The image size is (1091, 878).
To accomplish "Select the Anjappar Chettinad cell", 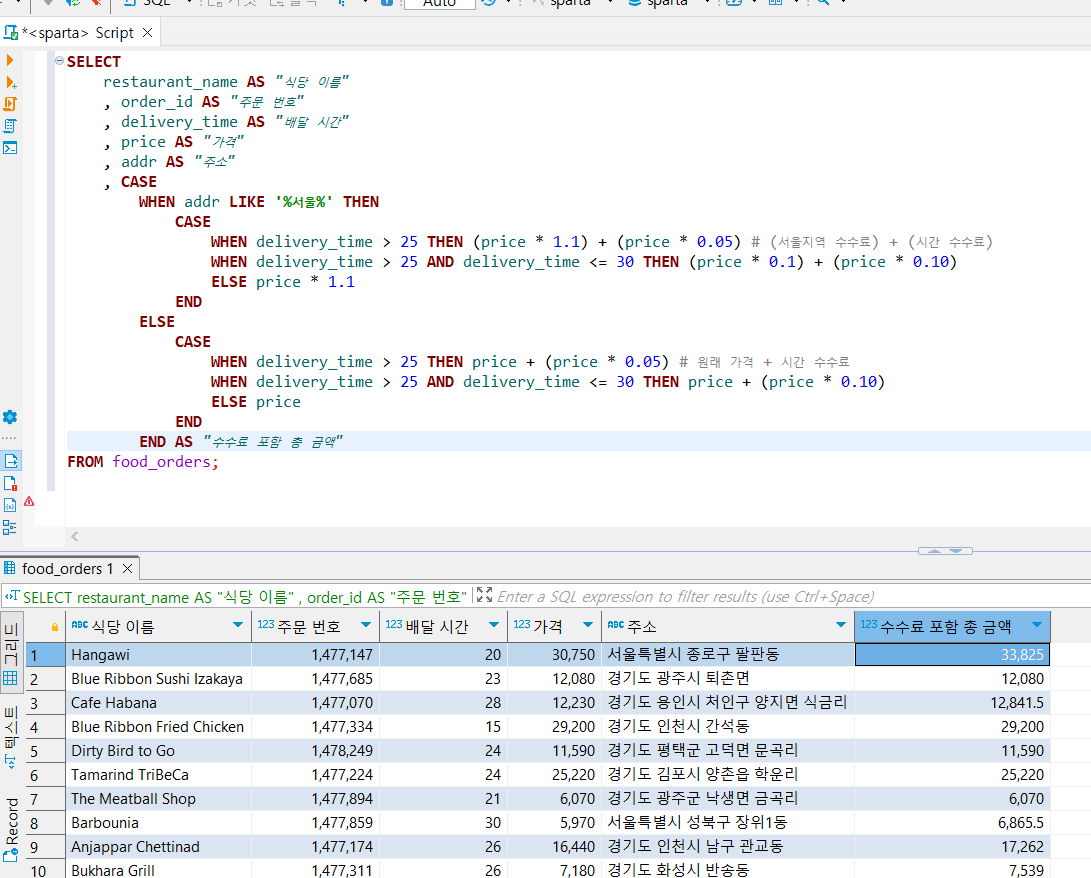I will (x=159, y=847).
